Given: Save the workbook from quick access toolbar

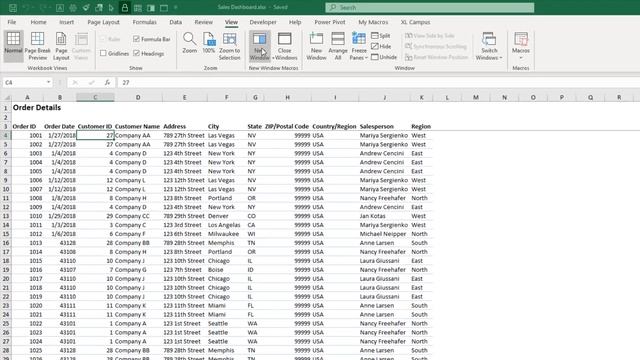Looking at the screenshot, I should click(13, 8).
